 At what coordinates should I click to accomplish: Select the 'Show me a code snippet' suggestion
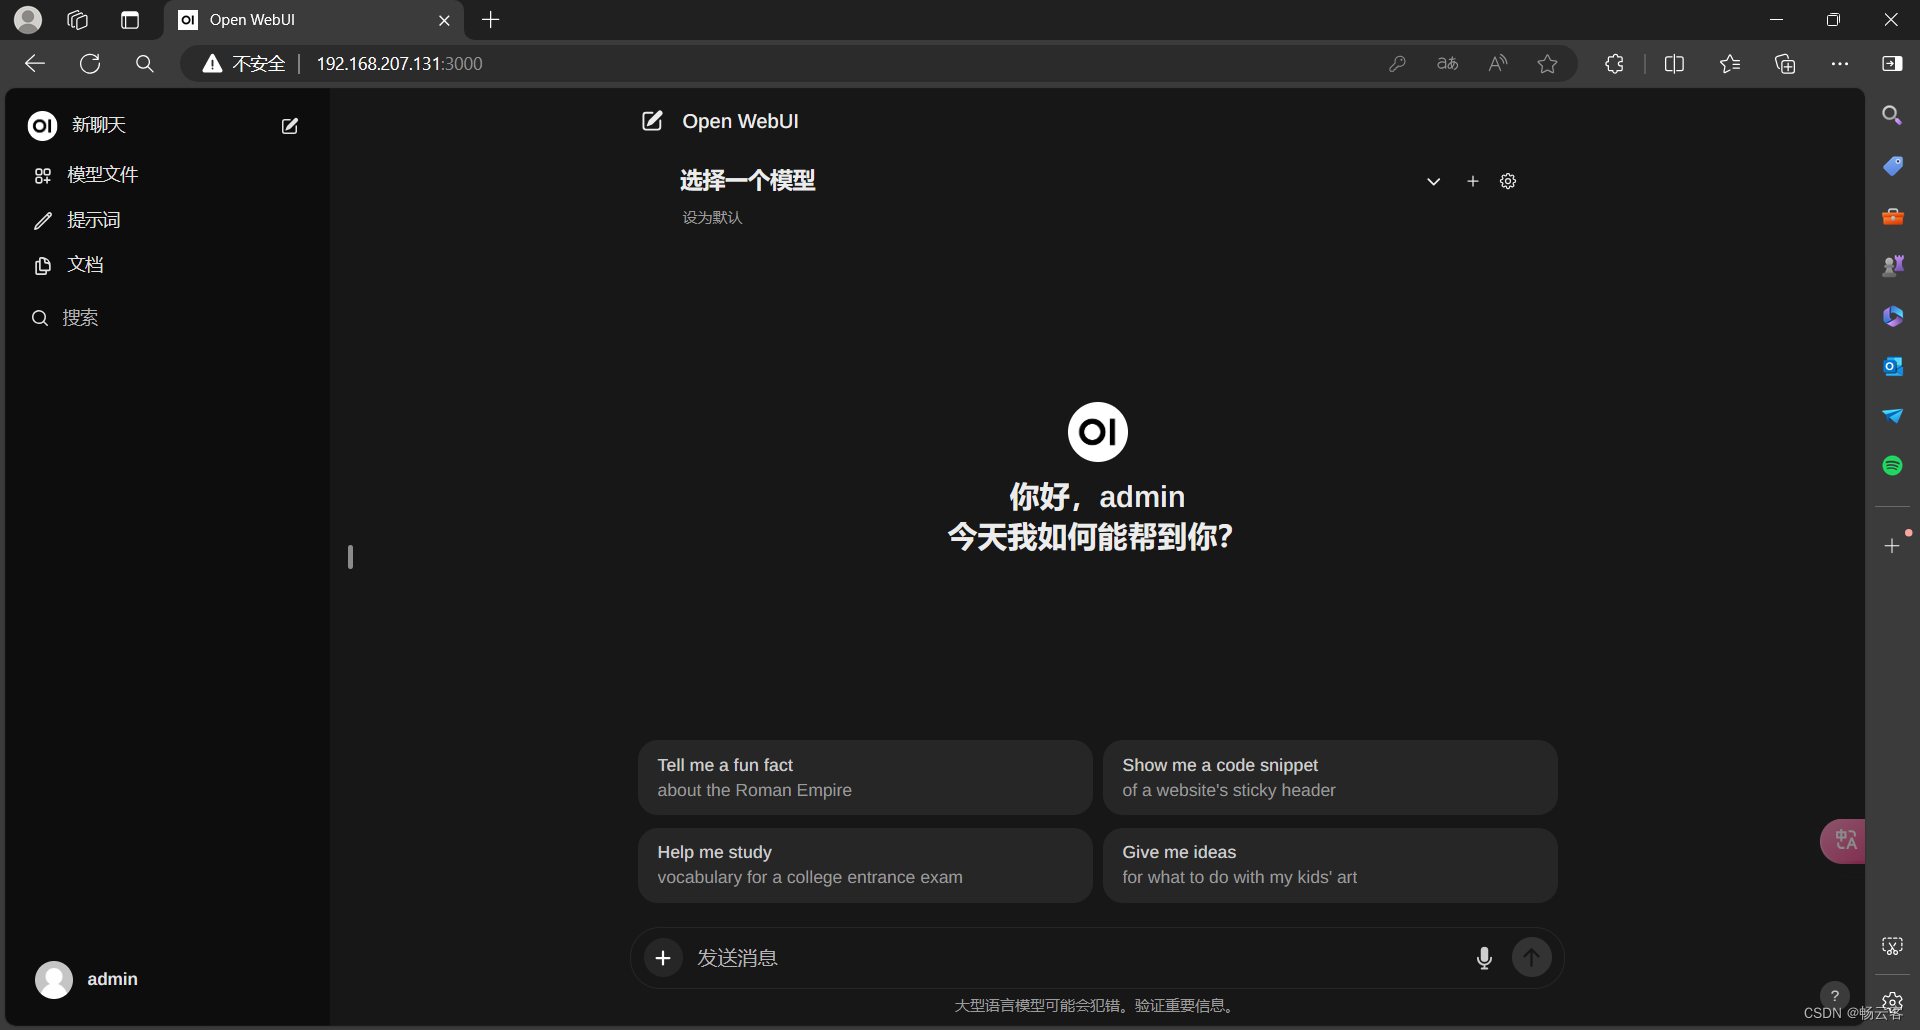pos(1330,777)
